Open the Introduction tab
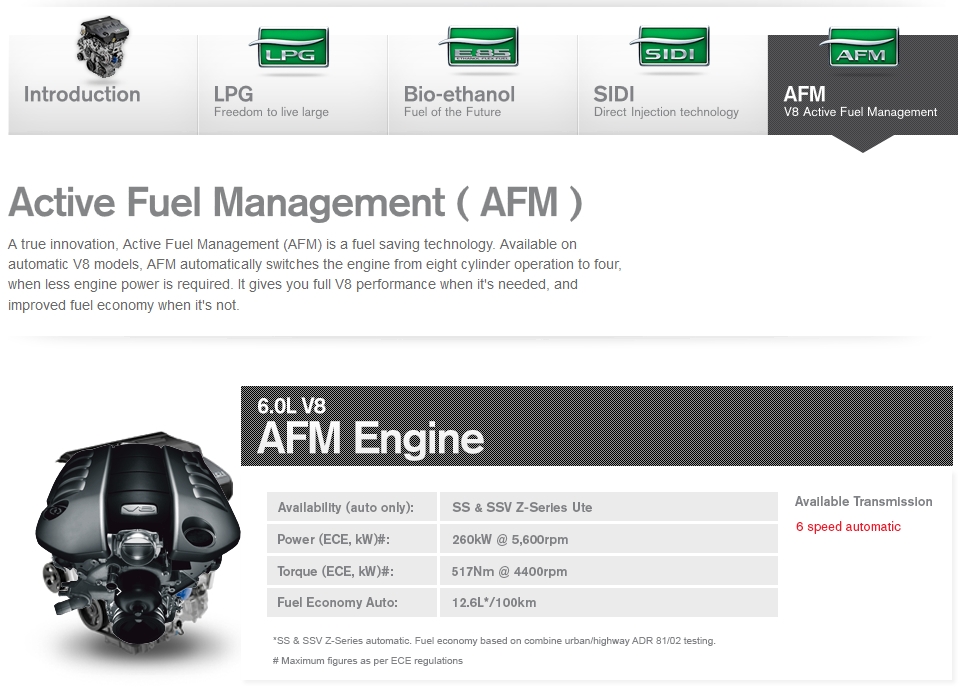The height and width of the screenshot is (693, 965). 103,84
